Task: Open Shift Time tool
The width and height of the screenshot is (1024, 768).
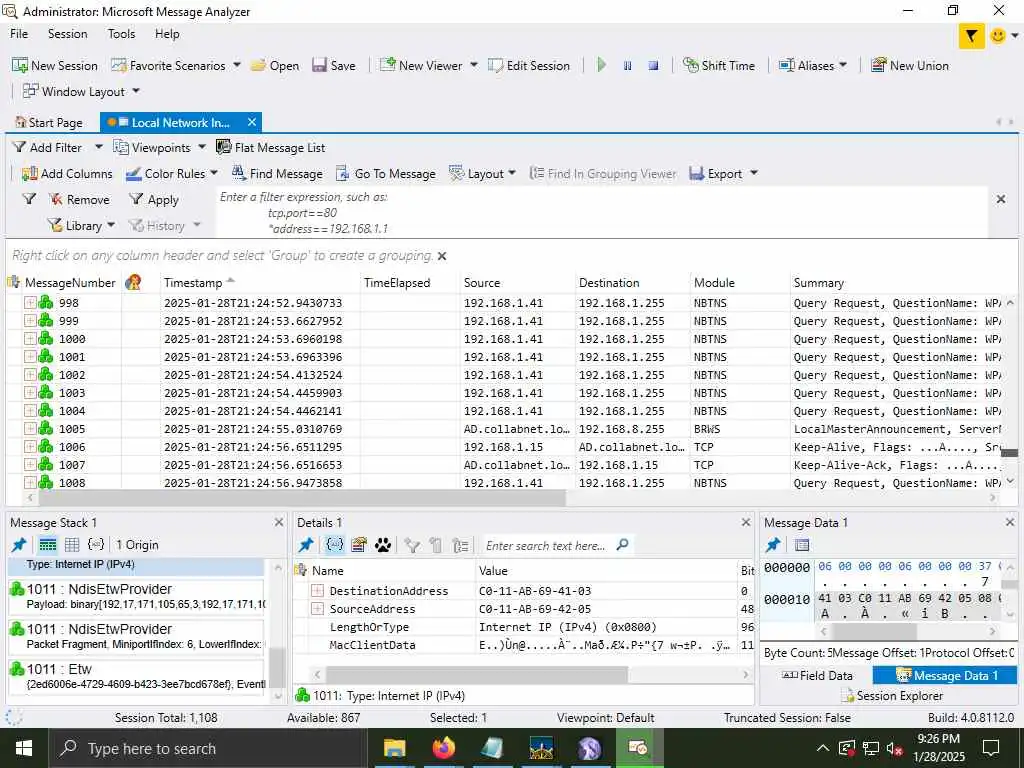Action: pos(718,65)
